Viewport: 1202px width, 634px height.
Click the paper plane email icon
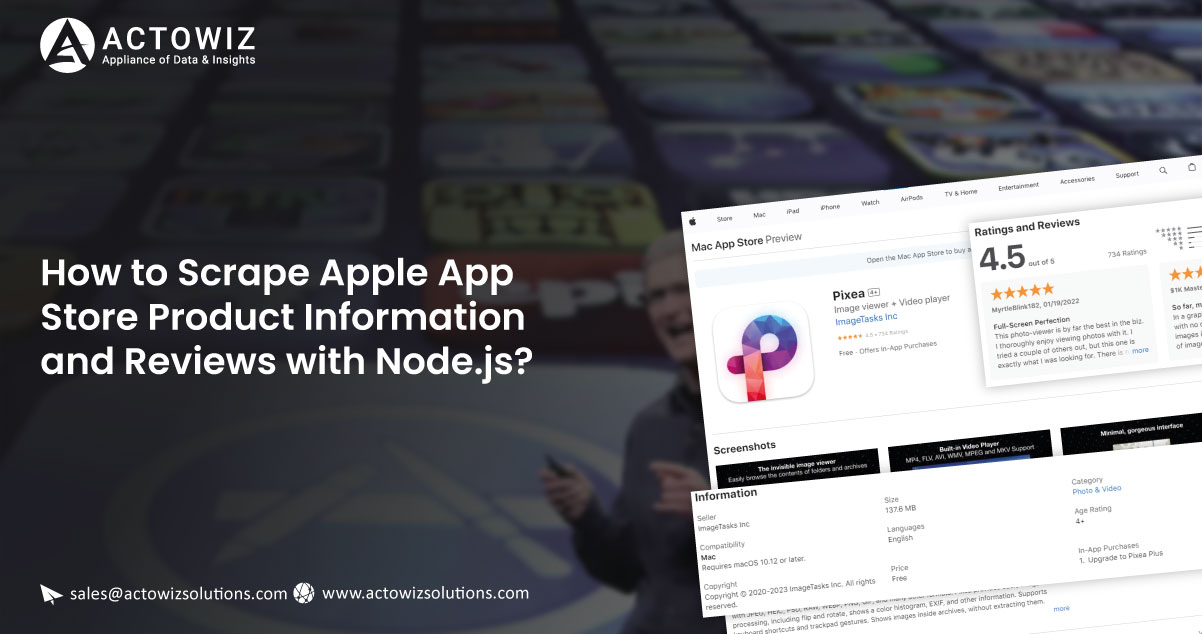tap(52, 594)
